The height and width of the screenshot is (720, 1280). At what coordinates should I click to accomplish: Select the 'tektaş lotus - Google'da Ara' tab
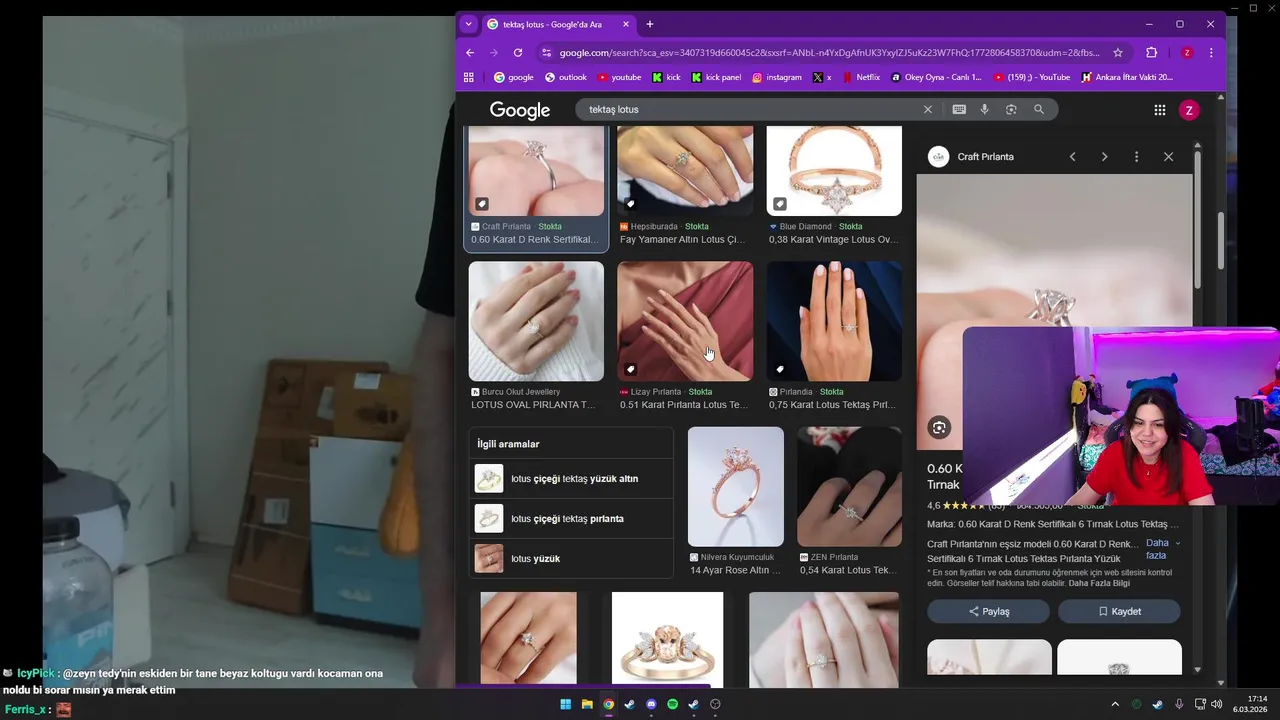pyautogui.click(x=558, y=24)
